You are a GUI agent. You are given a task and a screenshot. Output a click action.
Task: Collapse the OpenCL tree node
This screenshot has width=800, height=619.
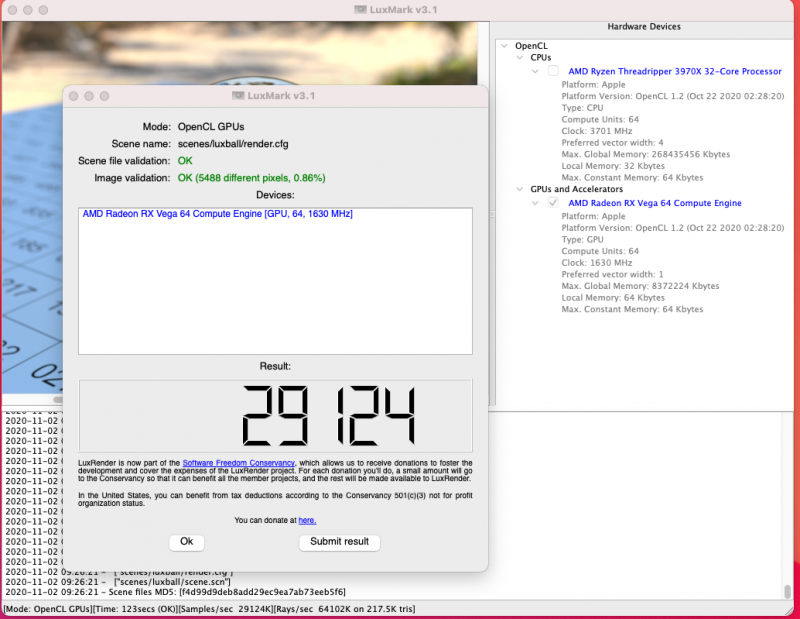click(504, 45)
